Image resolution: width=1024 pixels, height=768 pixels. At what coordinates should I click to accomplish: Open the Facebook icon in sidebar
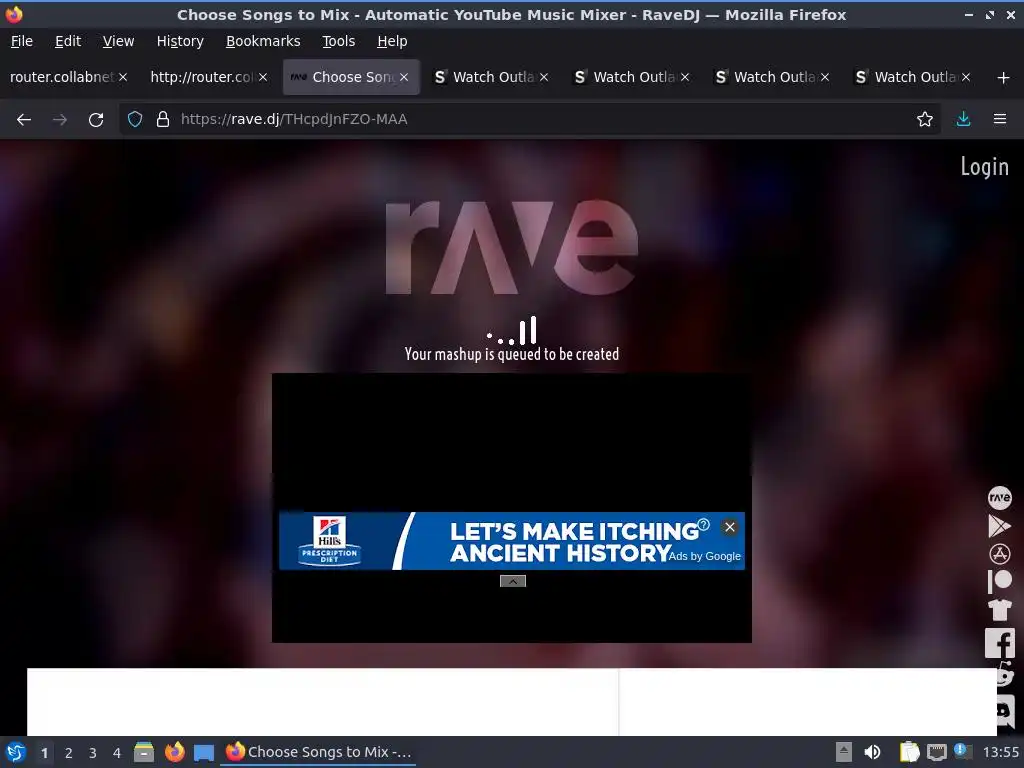1000,643
